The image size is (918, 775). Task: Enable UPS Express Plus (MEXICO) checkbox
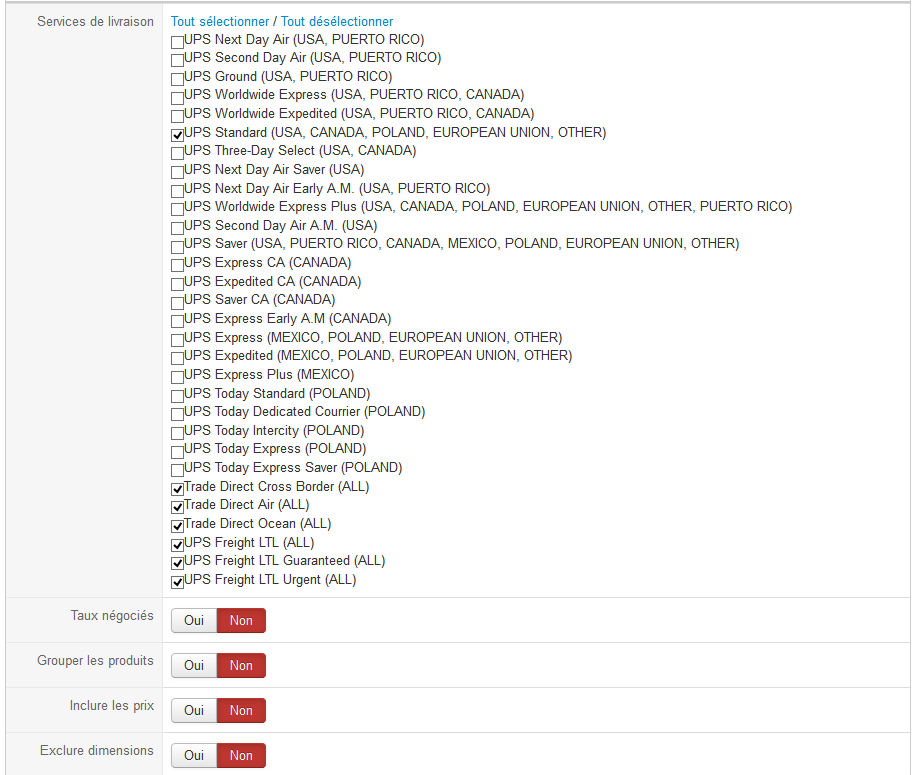(x=177, y=377)
